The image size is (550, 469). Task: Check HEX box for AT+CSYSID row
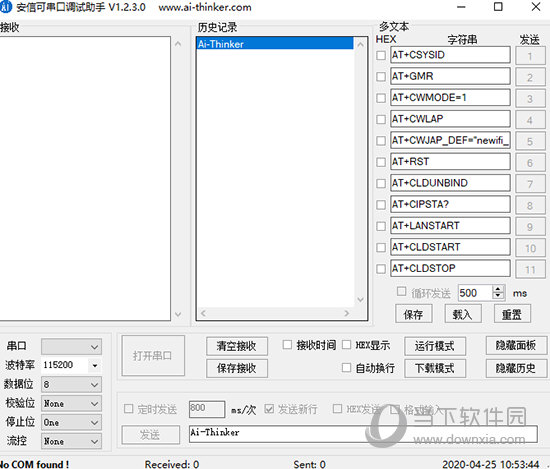pyautogui.click(x=381, y=55)
